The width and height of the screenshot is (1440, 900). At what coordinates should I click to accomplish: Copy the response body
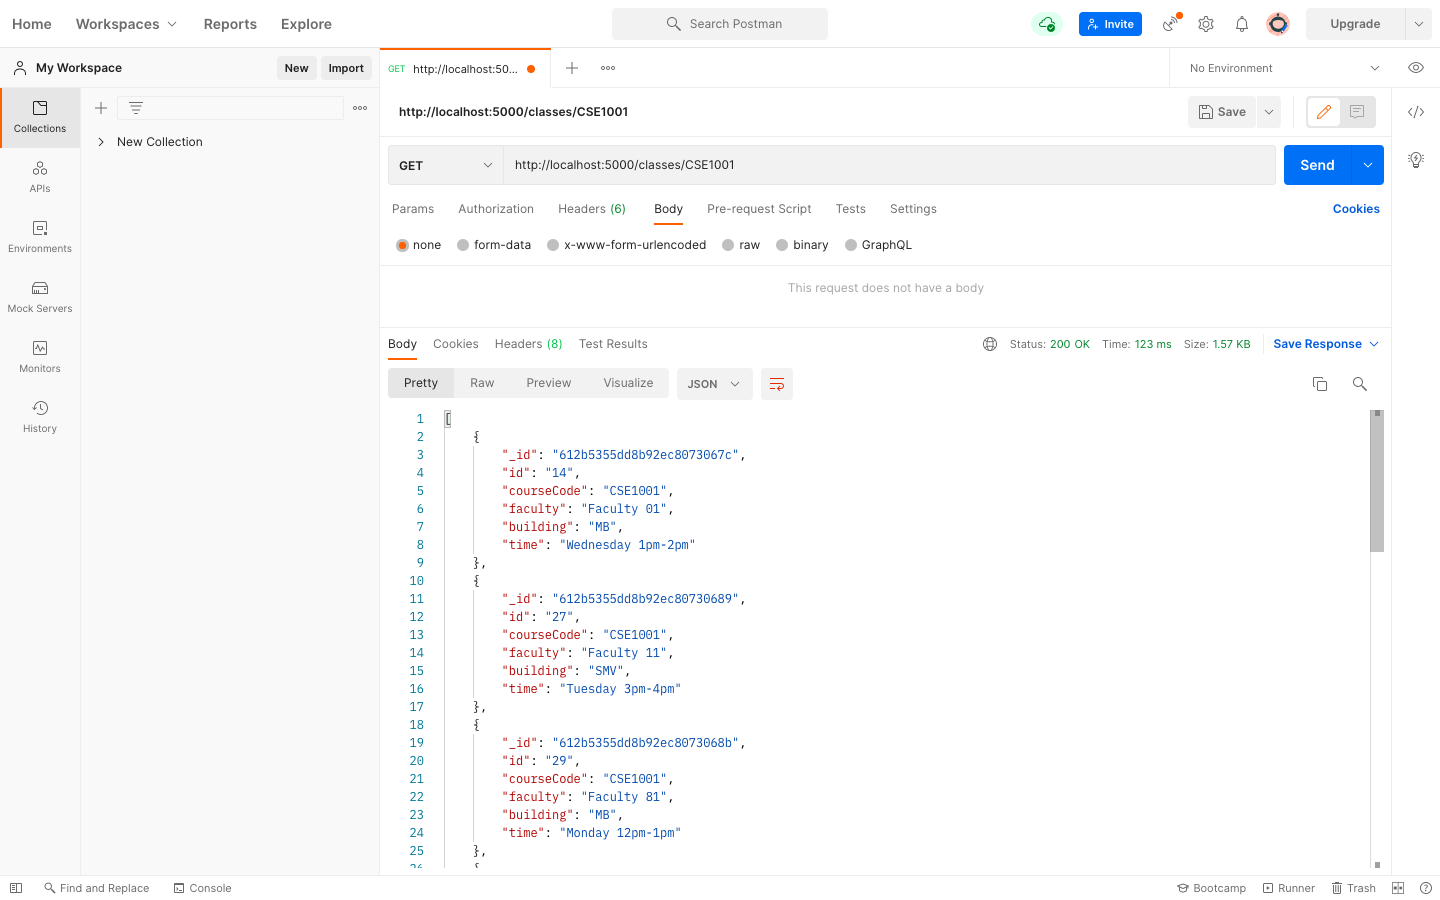tap(1320, 383)
